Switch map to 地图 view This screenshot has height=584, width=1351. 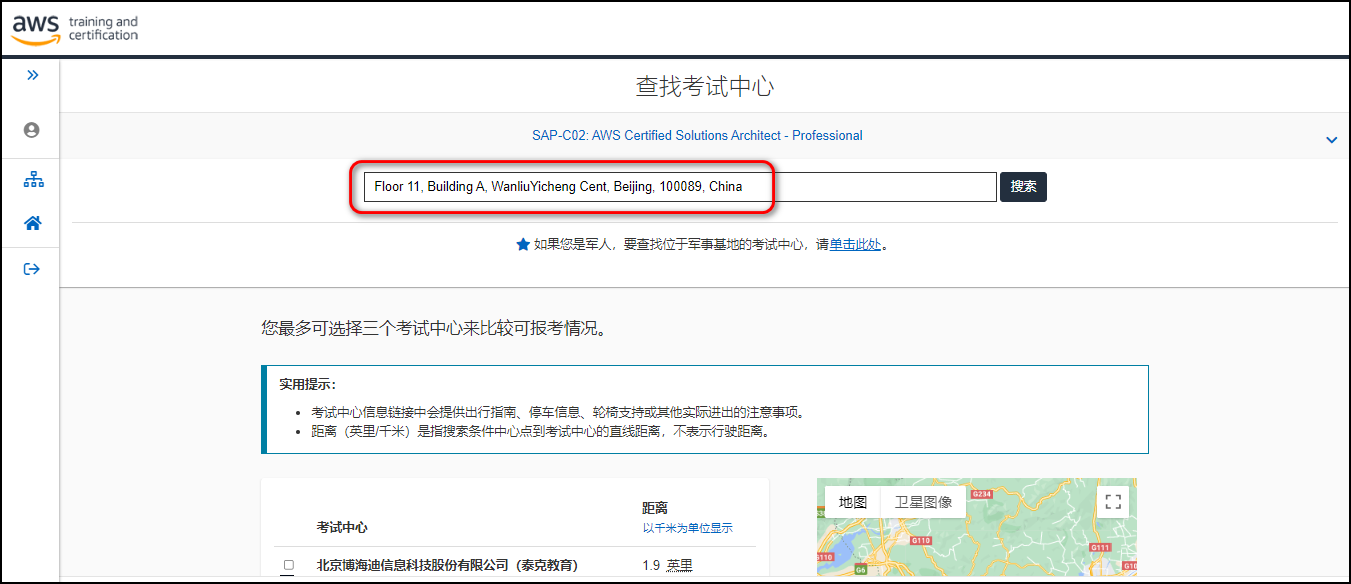coord(853,503)
